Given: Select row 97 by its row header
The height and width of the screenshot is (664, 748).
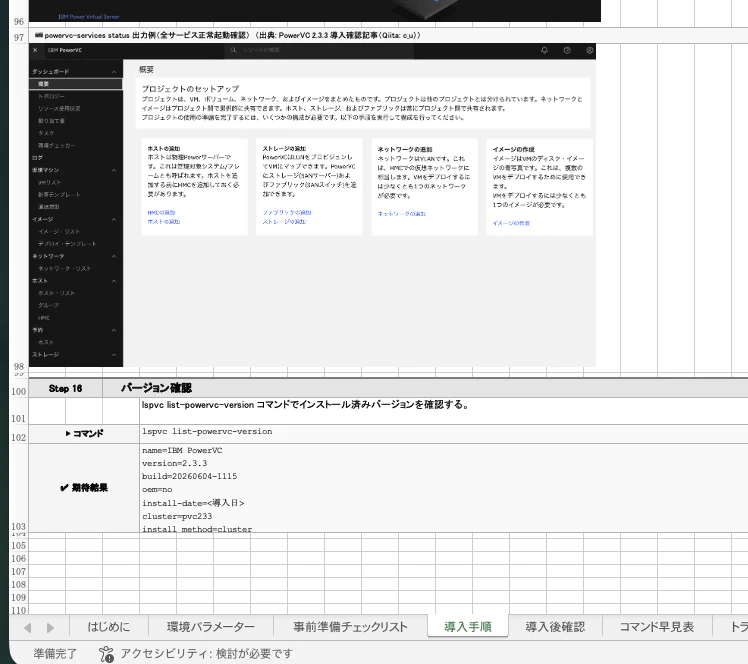Looking at the screenshot, I should click(19, 37).
